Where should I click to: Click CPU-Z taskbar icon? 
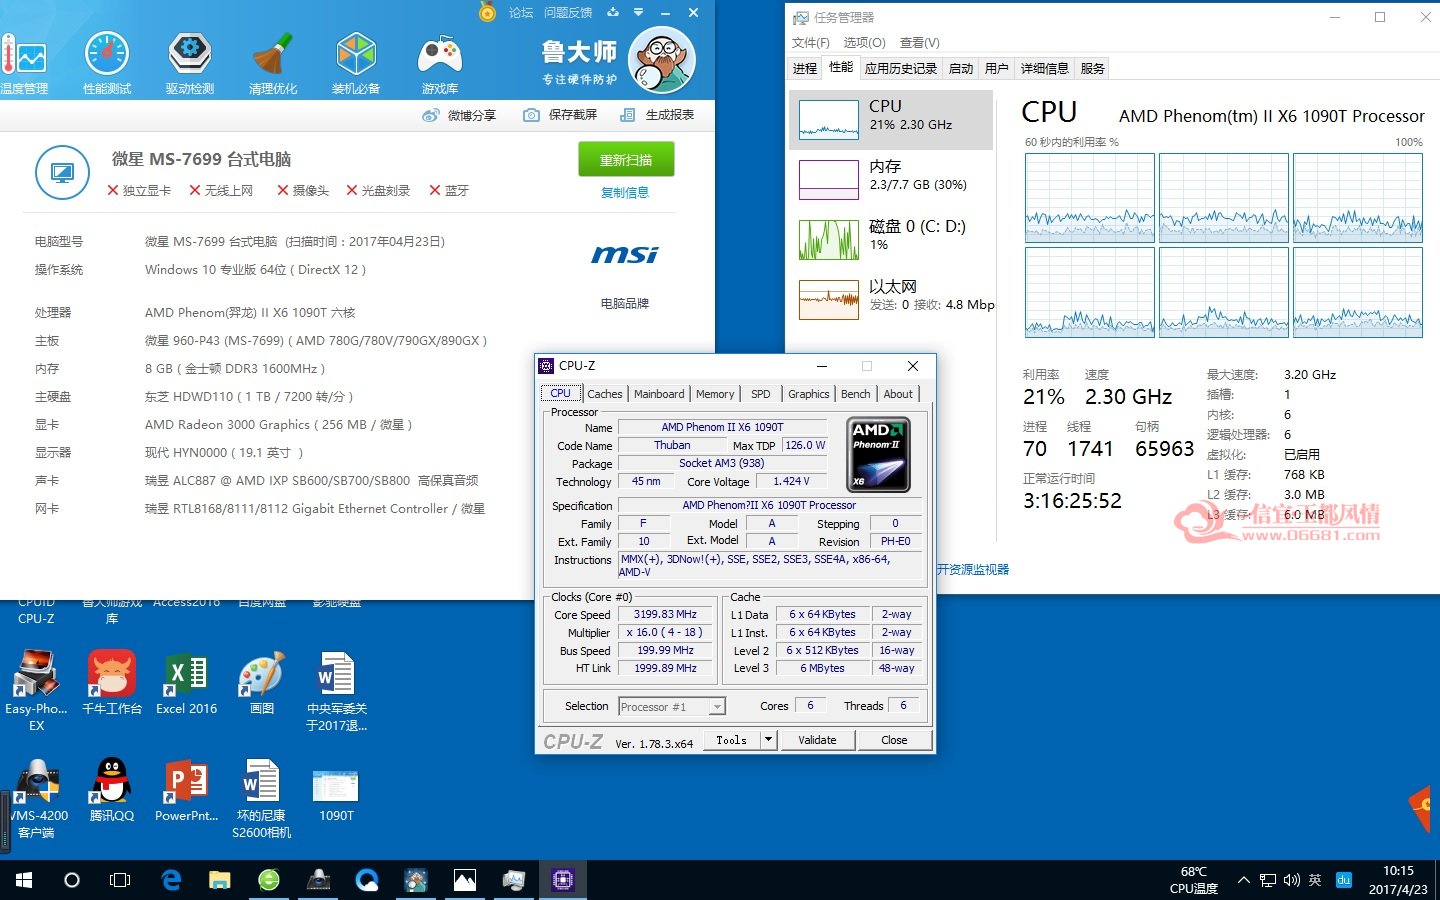562,880
